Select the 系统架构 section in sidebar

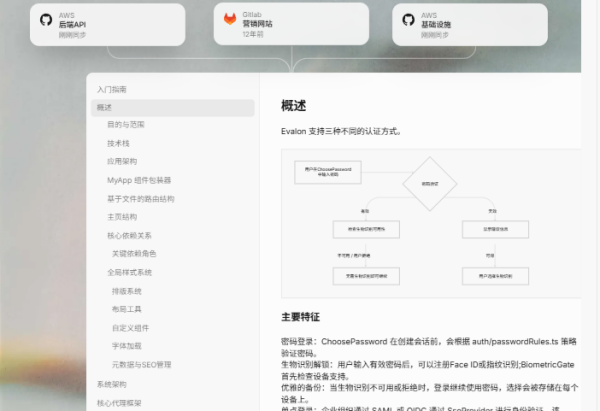[x=111, y=384]
